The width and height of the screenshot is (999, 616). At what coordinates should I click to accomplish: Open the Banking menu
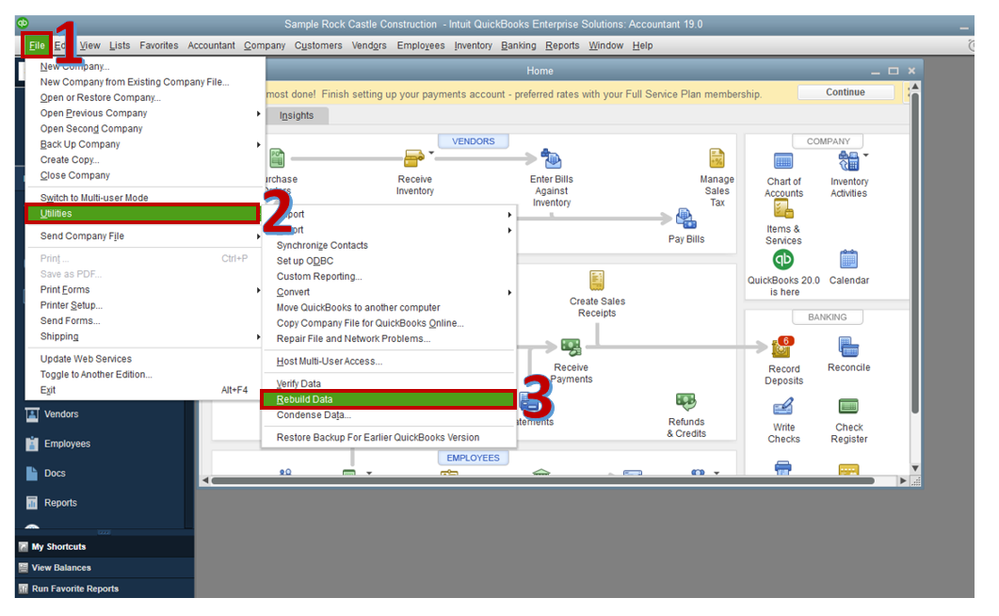(518, 46)
